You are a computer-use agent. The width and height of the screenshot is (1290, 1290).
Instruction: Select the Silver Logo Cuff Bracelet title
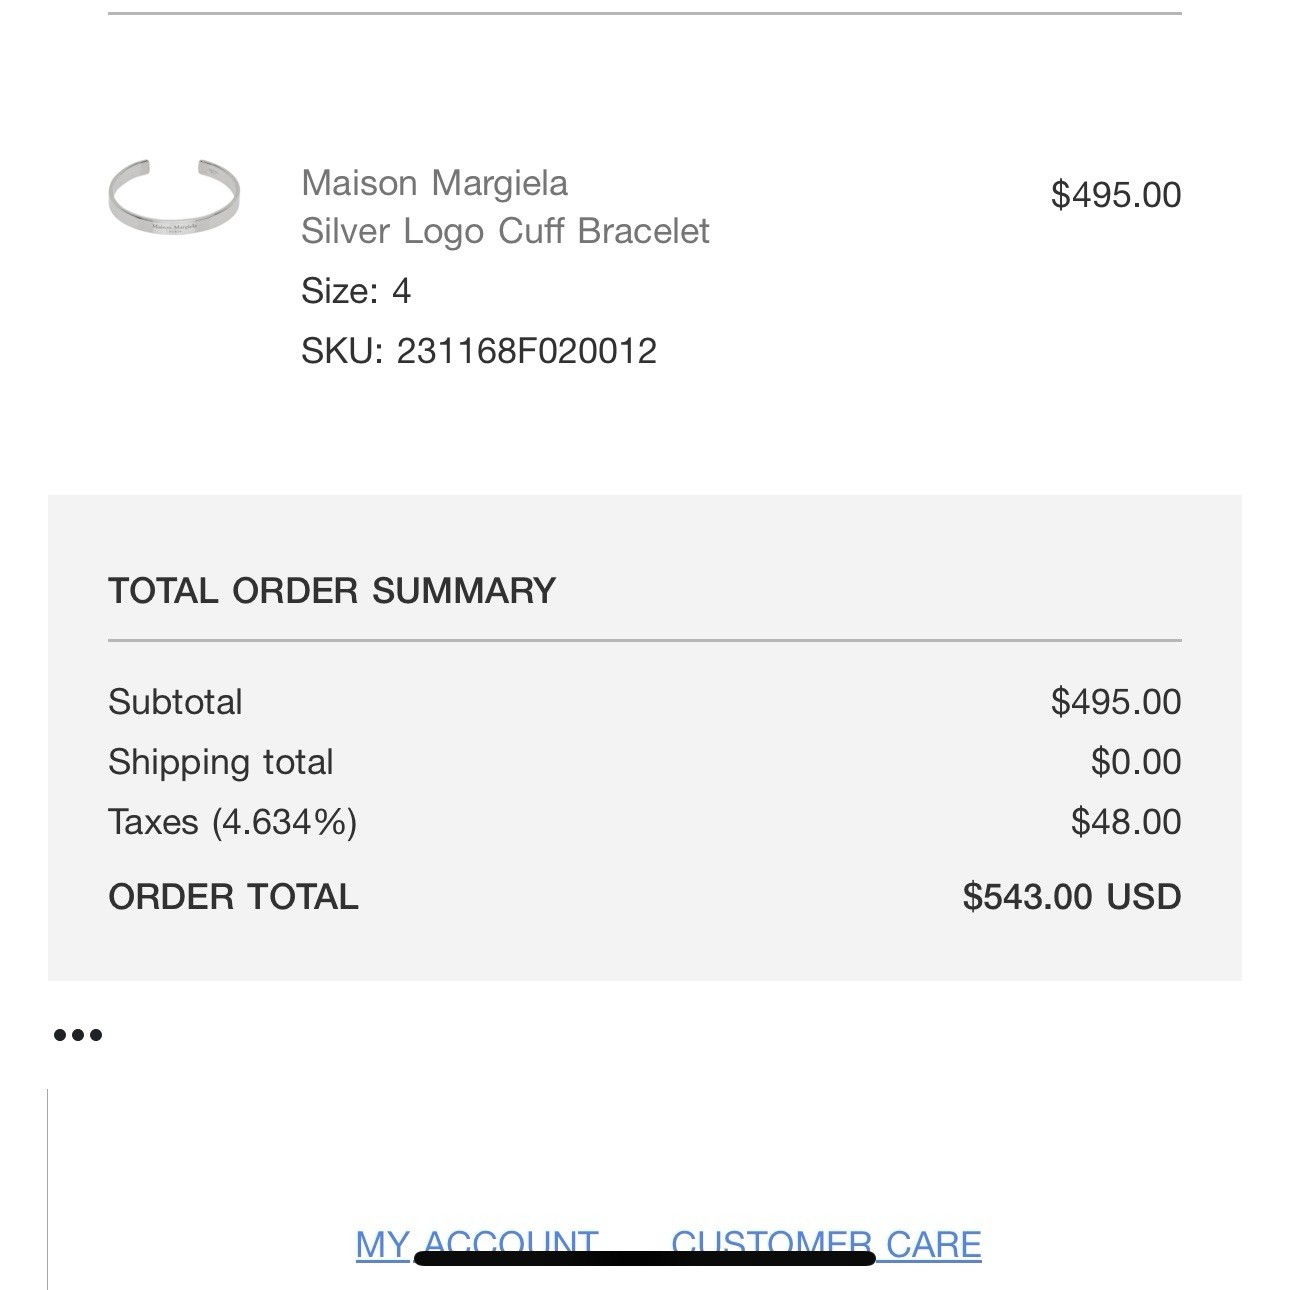(x=505, y=231)
